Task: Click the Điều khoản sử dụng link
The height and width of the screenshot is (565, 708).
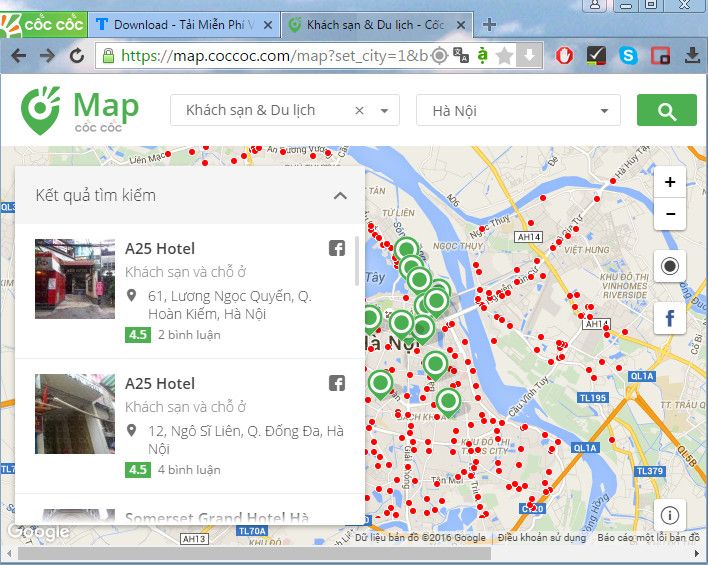Action: pos(541,538)
